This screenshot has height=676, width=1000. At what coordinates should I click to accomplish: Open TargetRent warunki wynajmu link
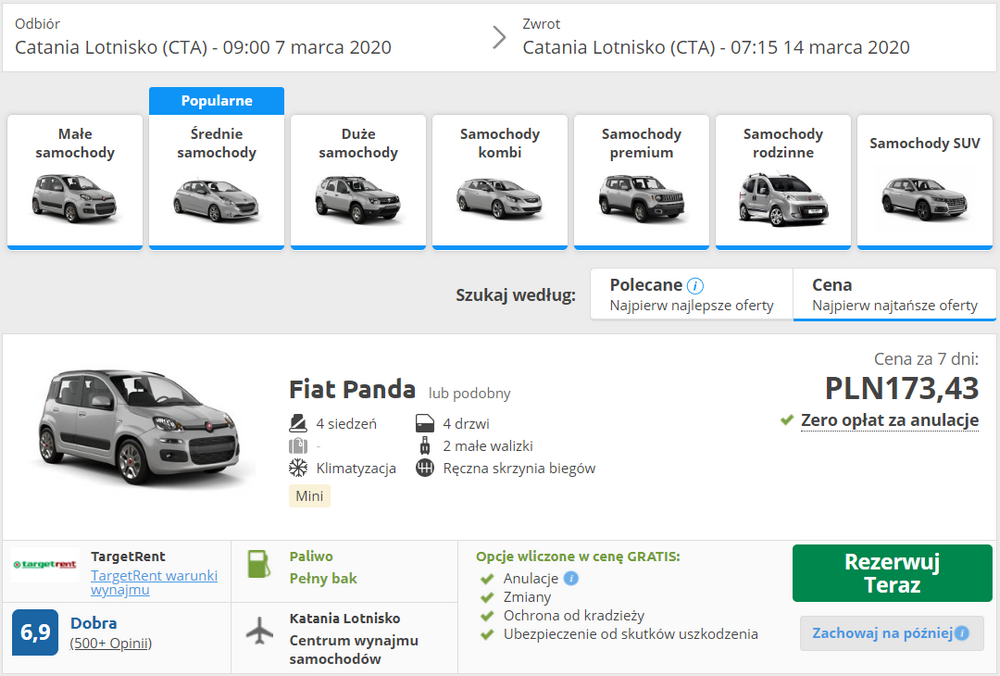coord(154,582)
